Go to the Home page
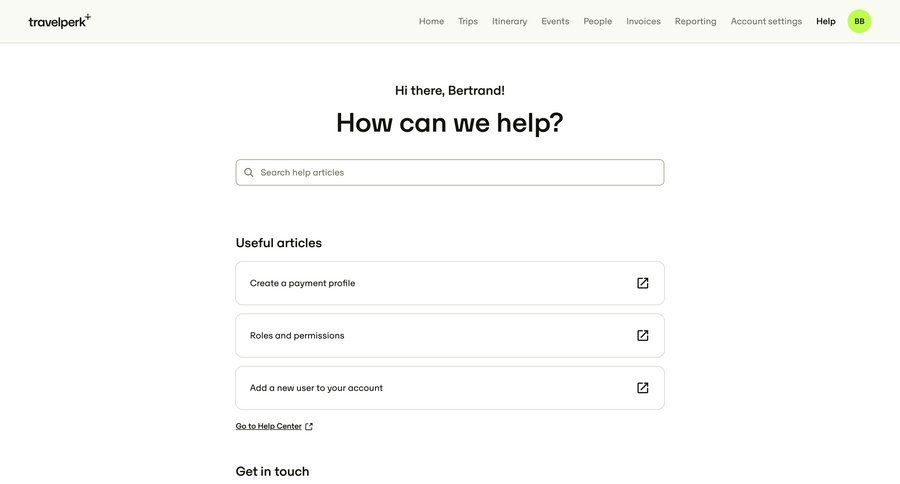Image resolution: width=900 pixels, height=484 pixels. click(431, 21)
